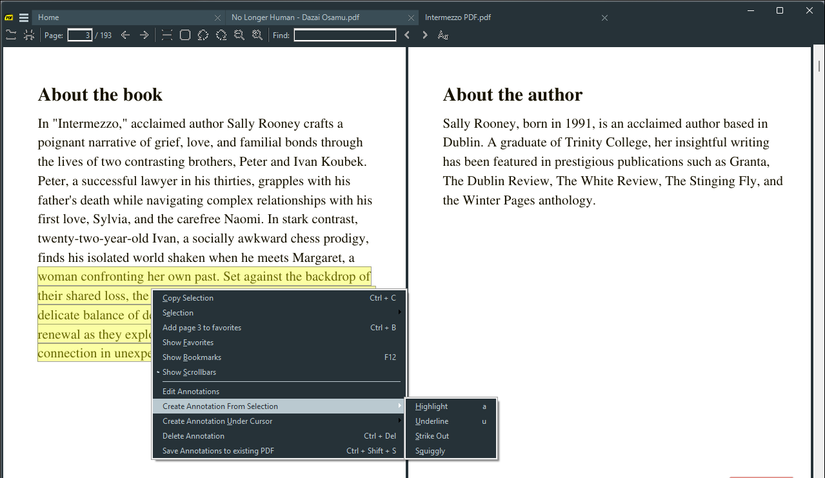Select the Fit Page view icon
This screenshot has width=825, height=478.
[185, 35]
